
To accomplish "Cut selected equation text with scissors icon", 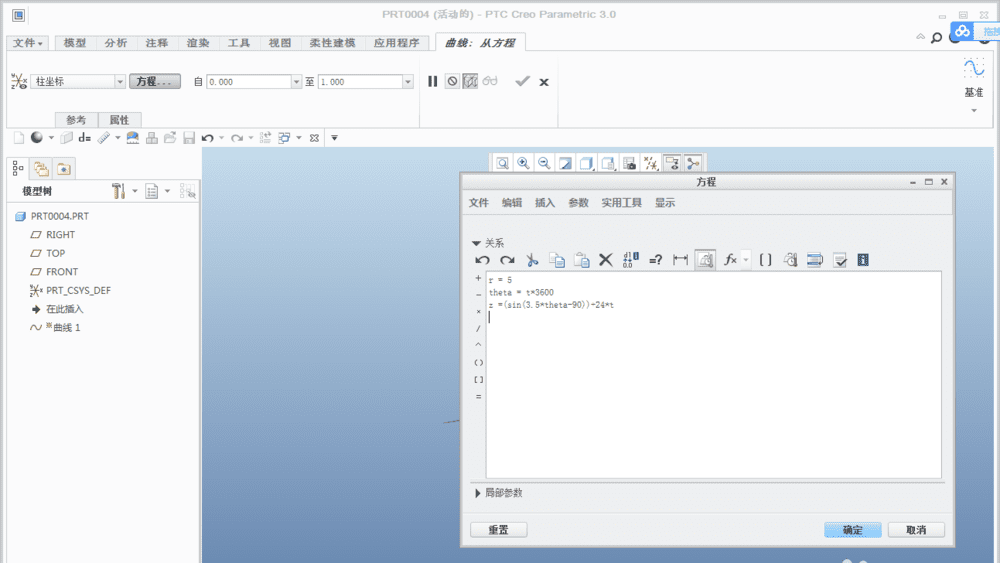I will [532, 260].
